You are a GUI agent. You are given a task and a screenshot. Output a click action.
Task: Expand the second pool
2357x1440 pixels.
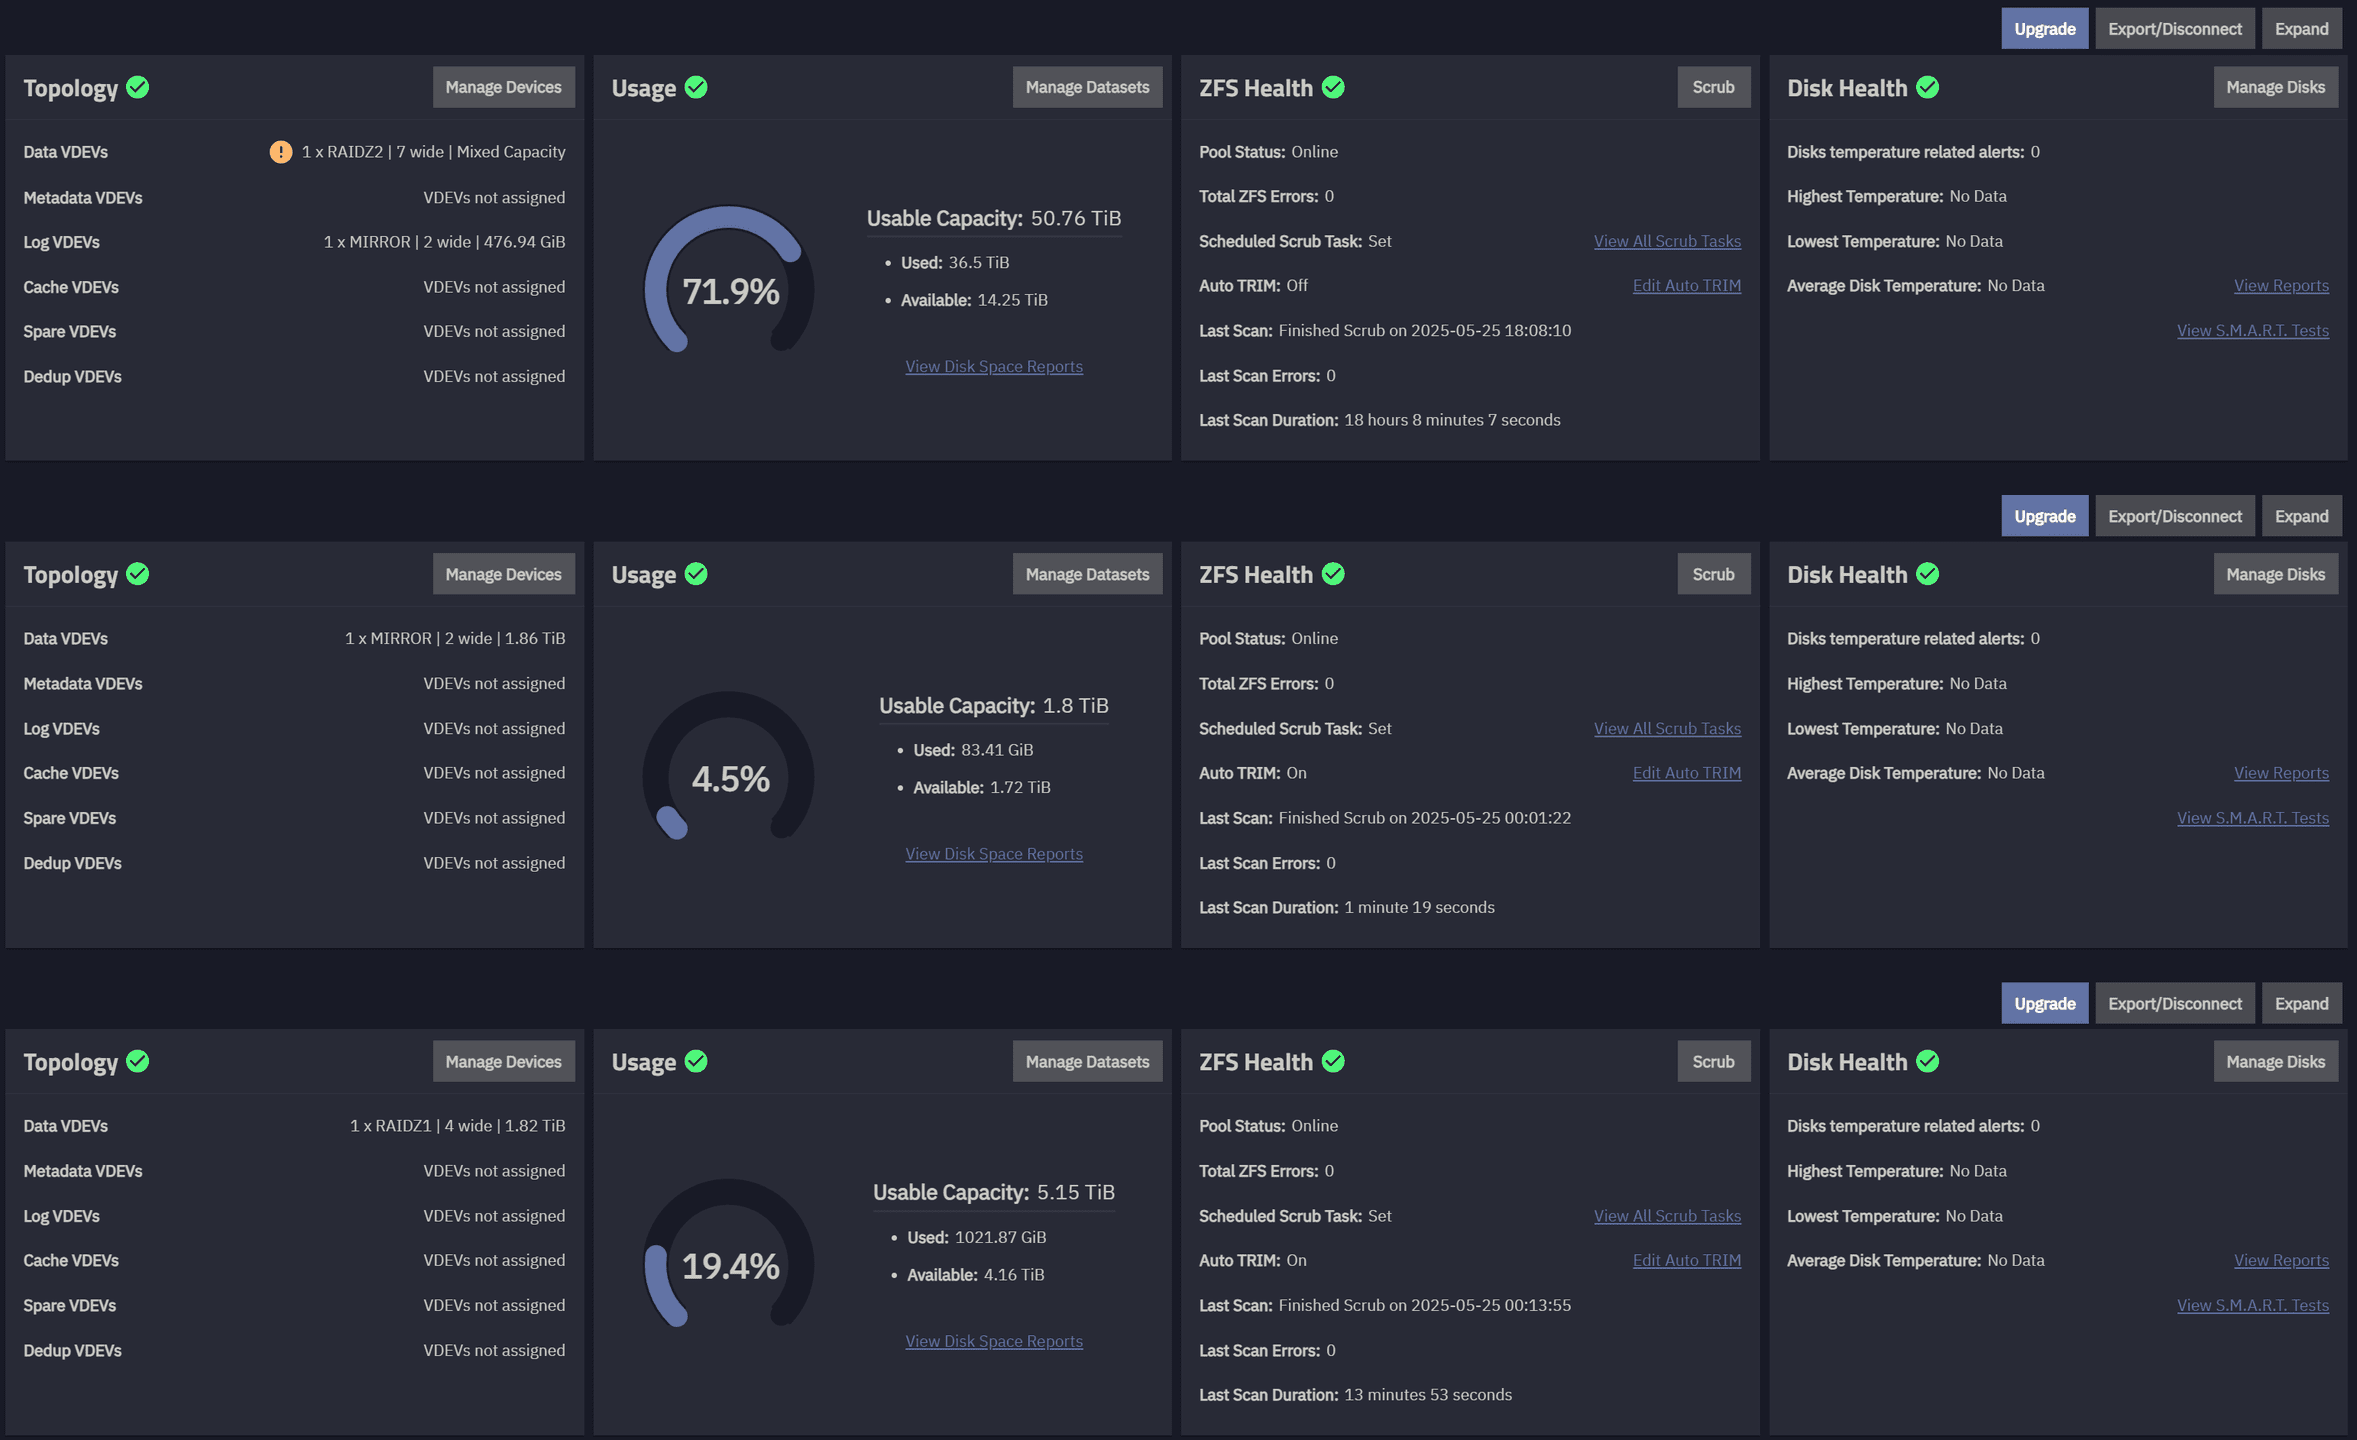[x=2301, y=516]
